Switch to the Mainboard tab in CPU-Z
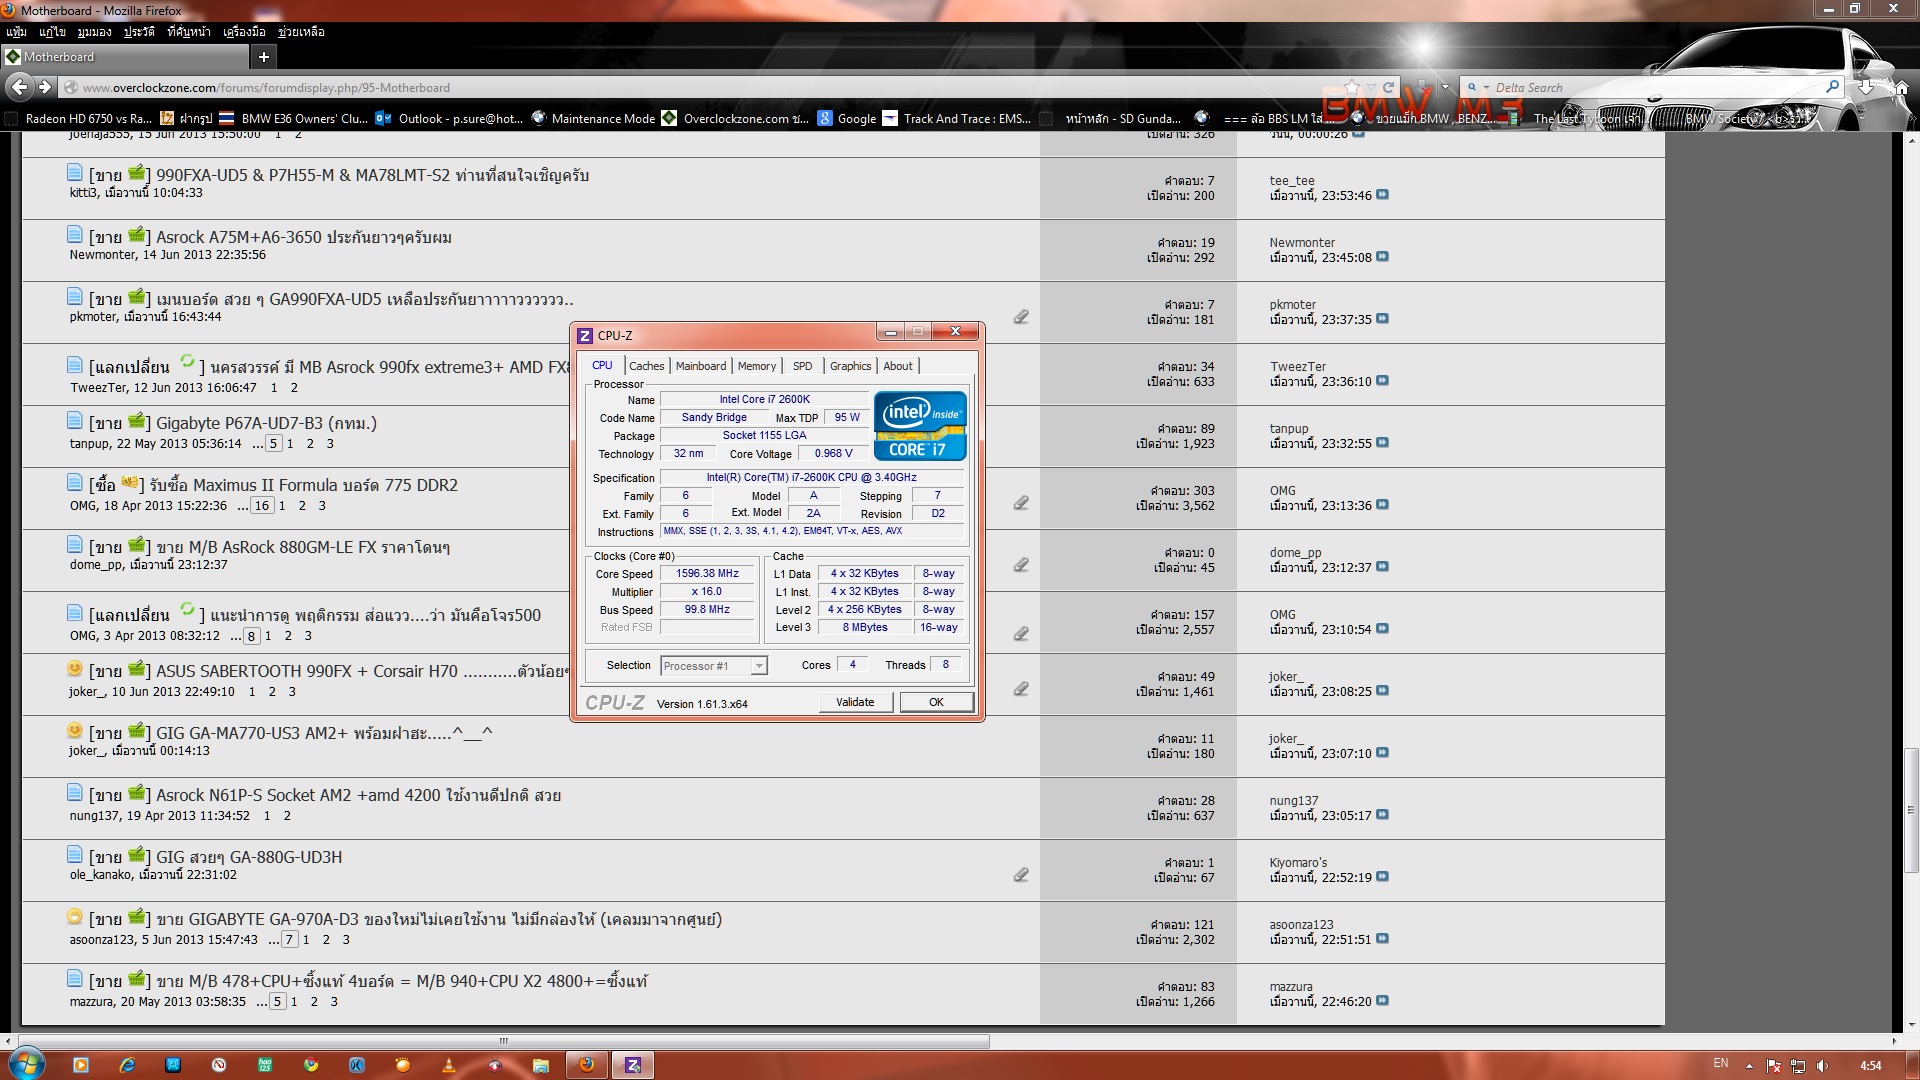The image size is (1920, 1080). 700,366
